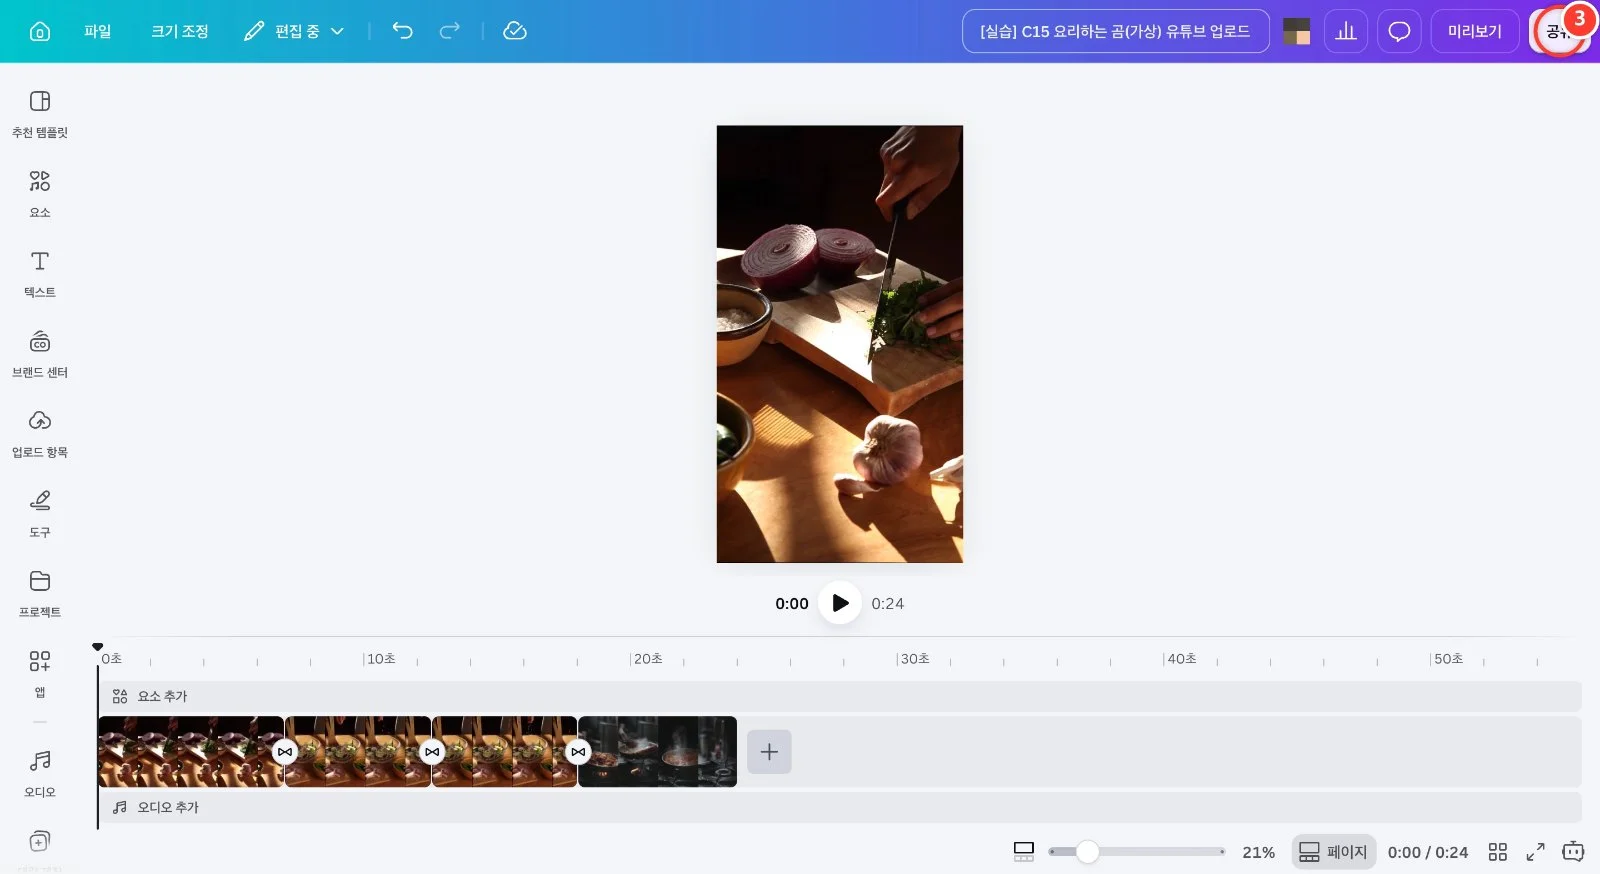
Task: Open transition before the dark stovetop clip
Action: [578, 752]
